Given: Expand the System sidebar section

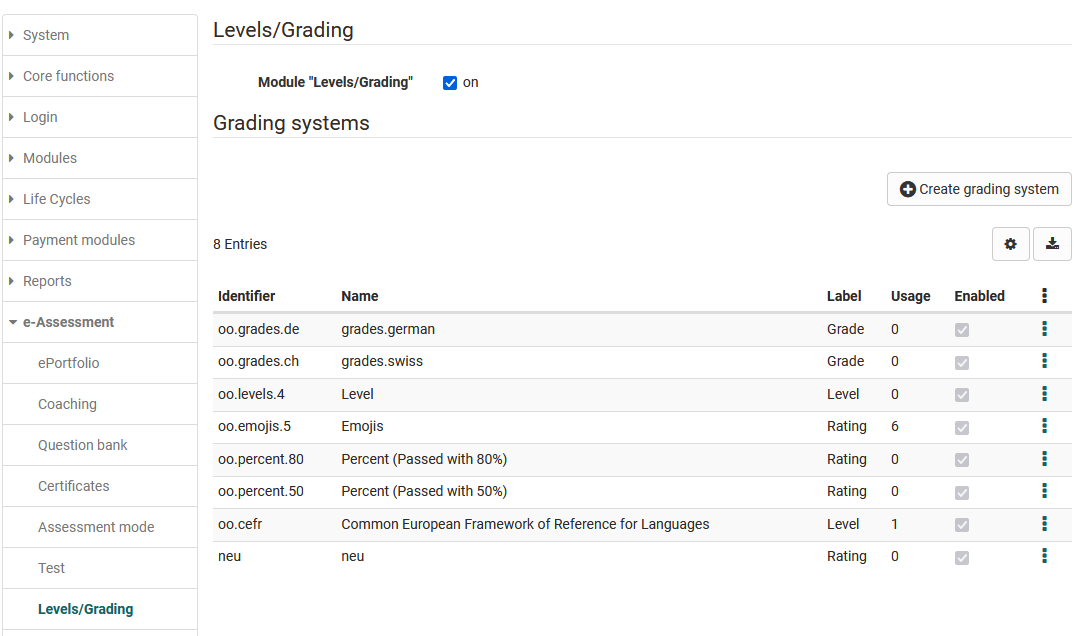Looking at the screenshot, I should tap(46, 35).
